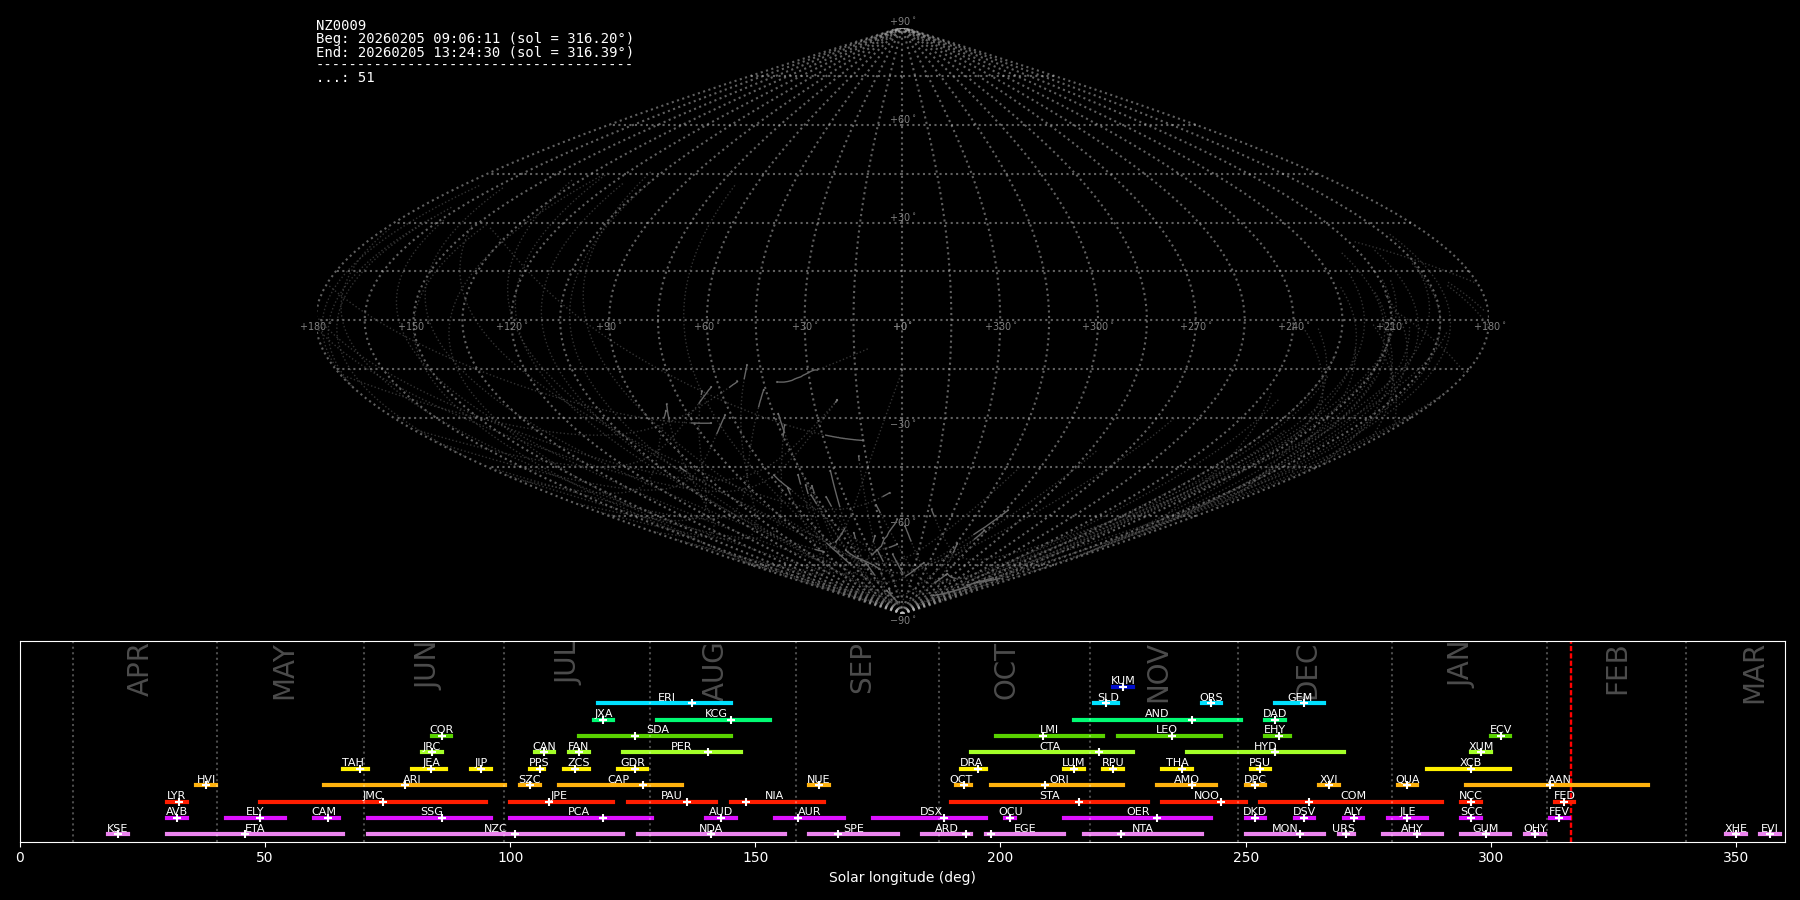Select the ECV shower label

tap(1500, 730)
